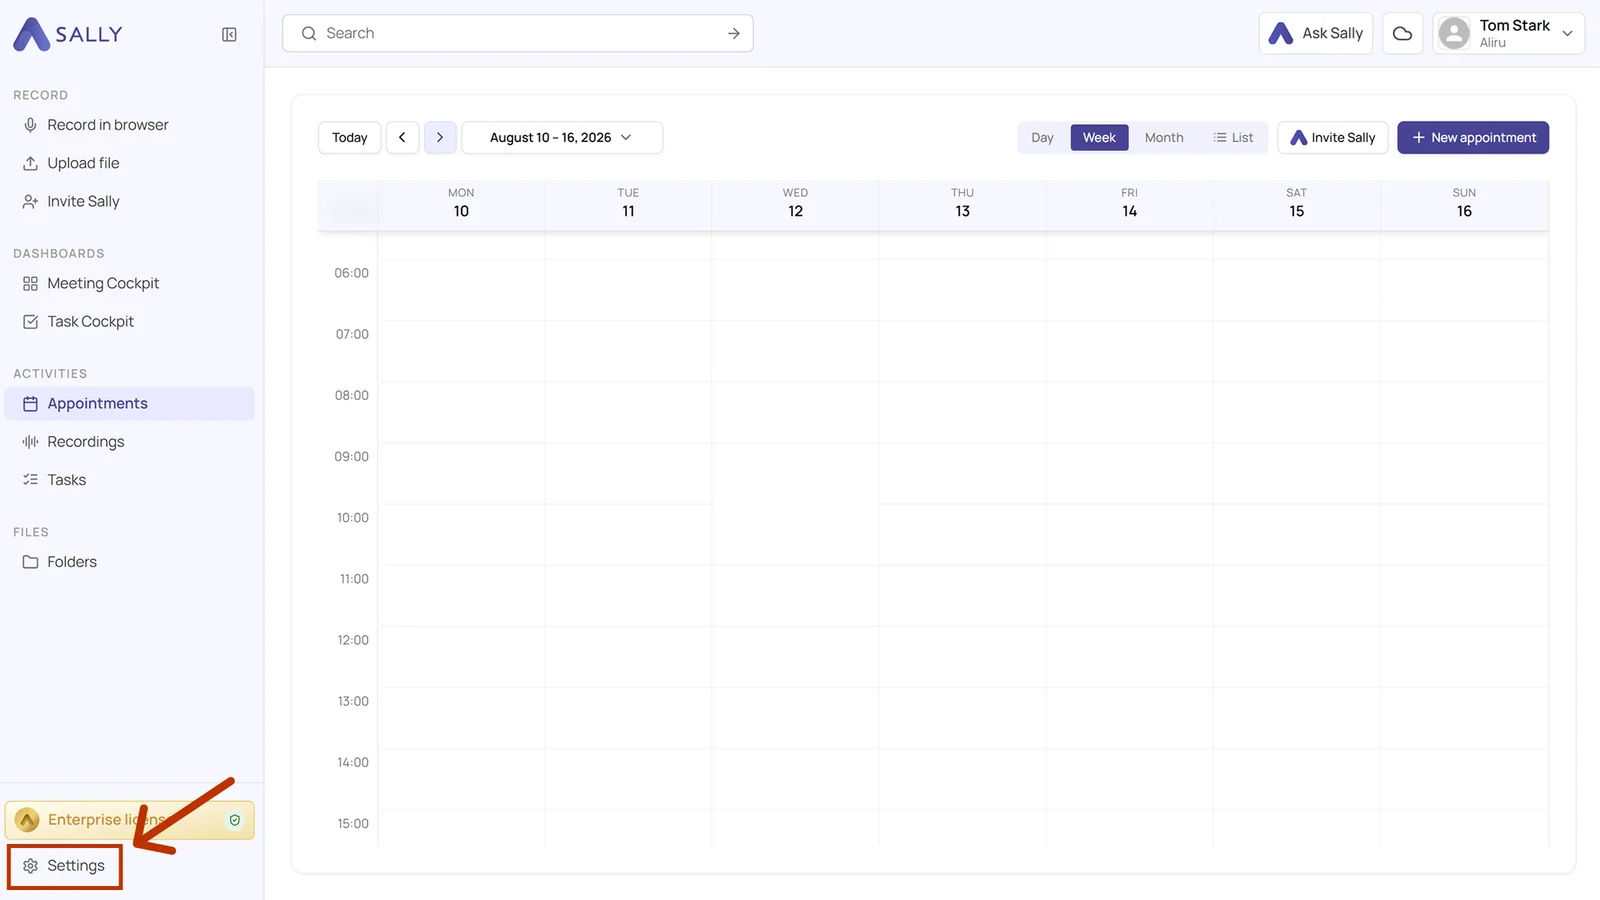The width and height of the screenshot is (1600, 900).
Task: Open the August 10 - 16, 2026 date dropdown
Action: pos(562,138)
